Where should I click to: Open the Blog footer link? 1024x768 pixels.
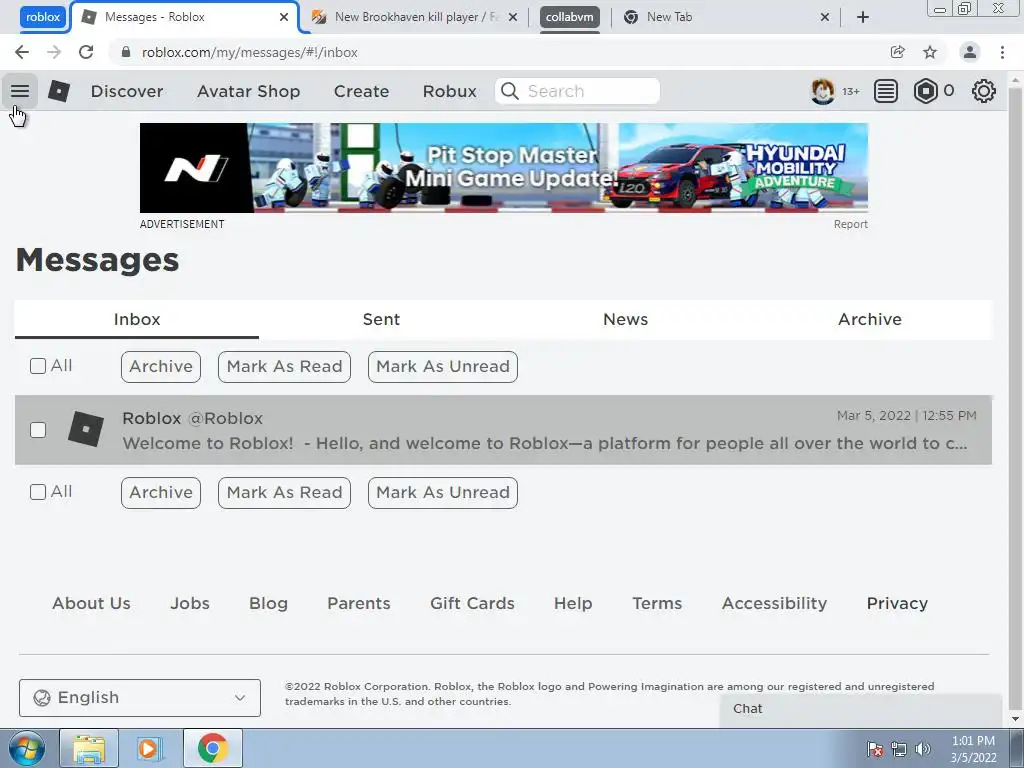[268, 604]
